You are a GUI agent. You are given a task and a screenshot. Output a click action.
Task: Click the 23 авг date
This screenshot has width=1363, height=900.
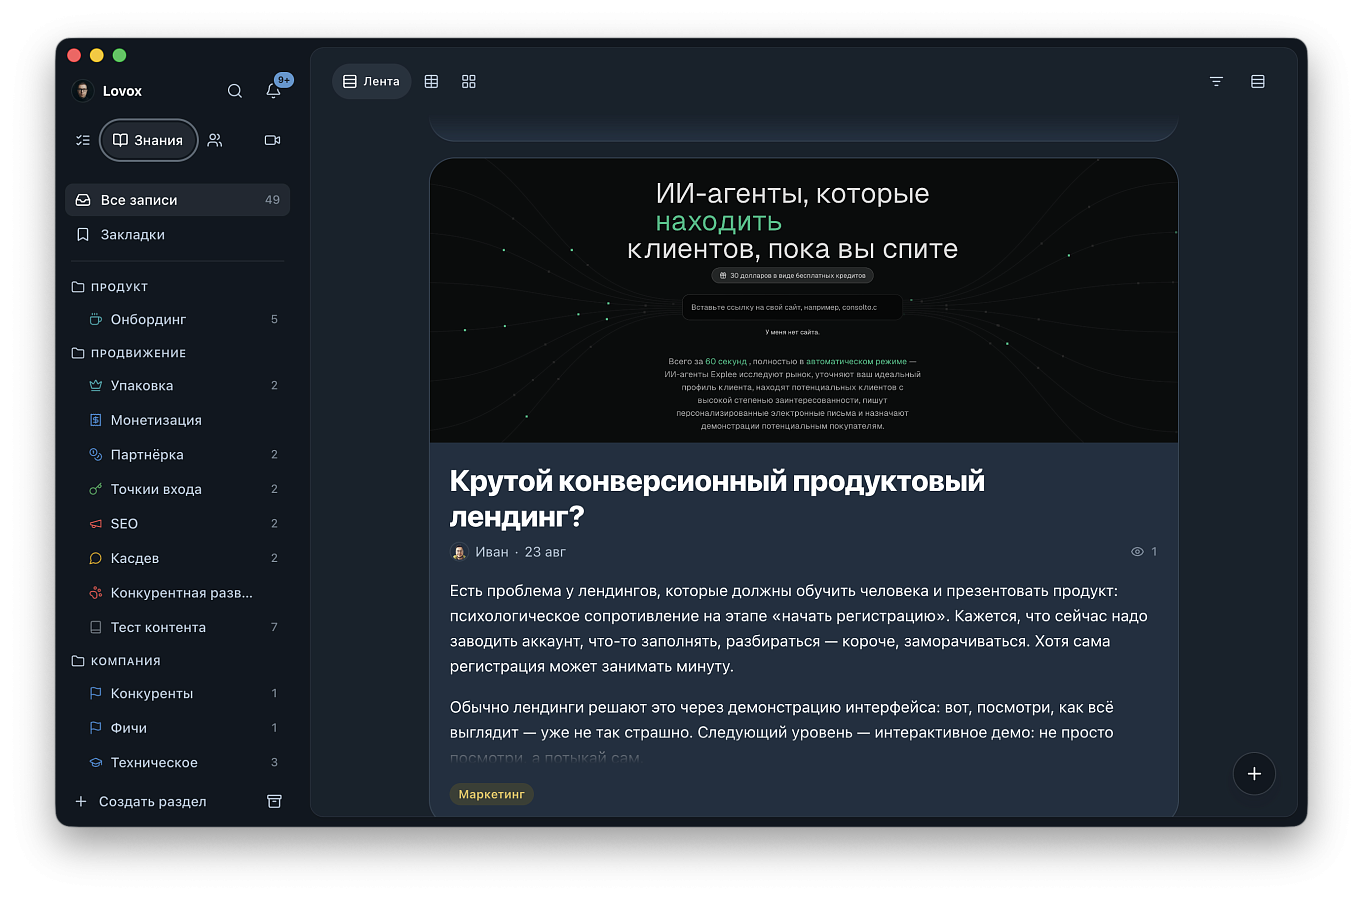tap(545, 552)
